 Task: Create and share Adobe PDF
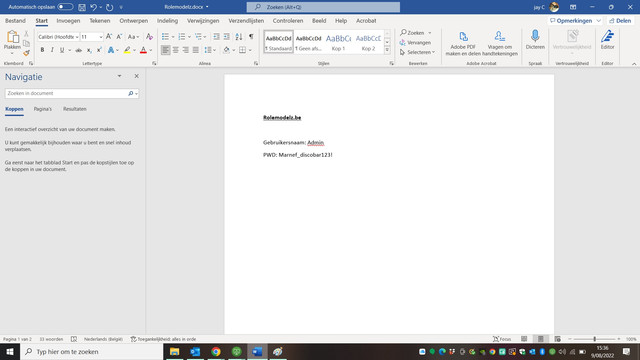point(463,43)
